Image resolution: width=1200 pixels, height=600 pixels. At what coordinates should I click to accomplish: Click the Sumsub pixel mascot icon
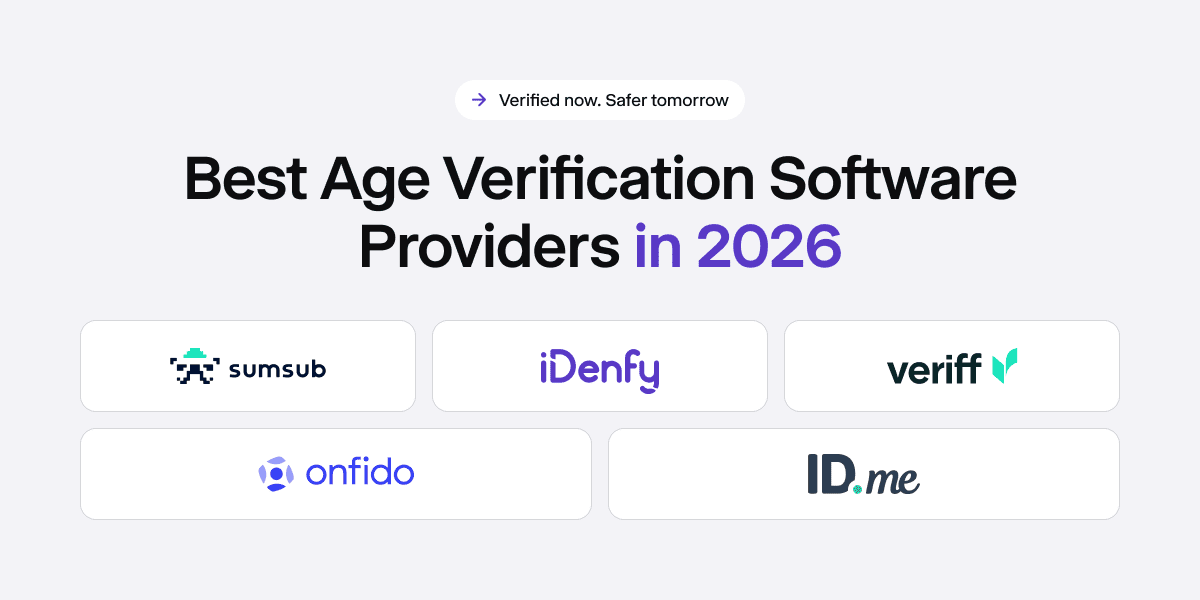(194, 367)
